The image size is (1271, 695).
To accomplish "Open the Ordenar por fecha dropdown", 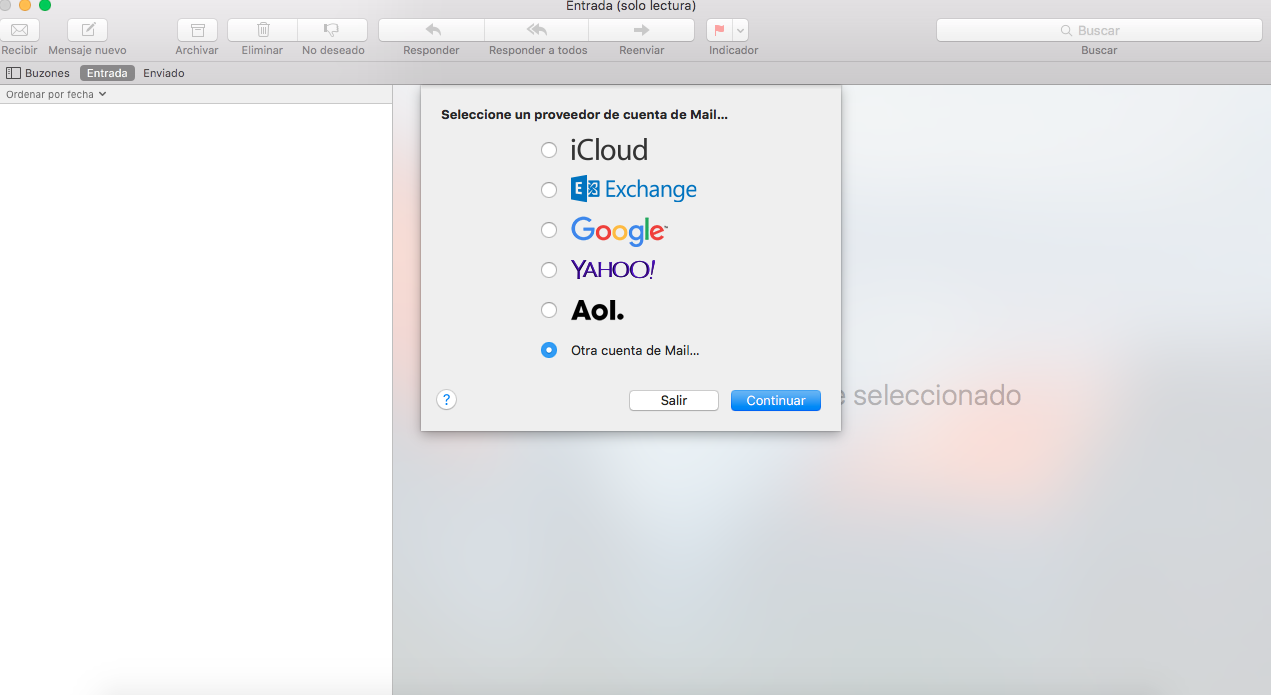I will pyautogui.click(x=56, y=94).
